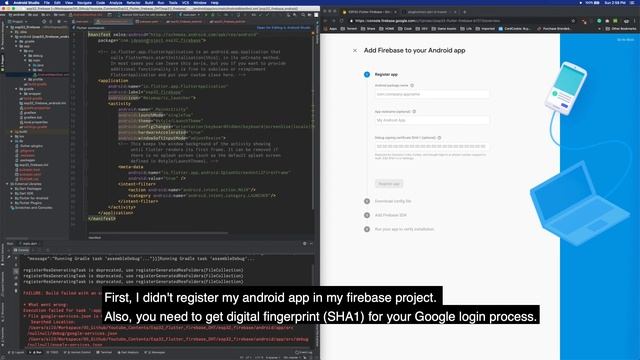Image resolution: width=640 pixels, height=360 pixels.
Task: Open the View menu
Action: pyautogui.click(x=69, y=2)
